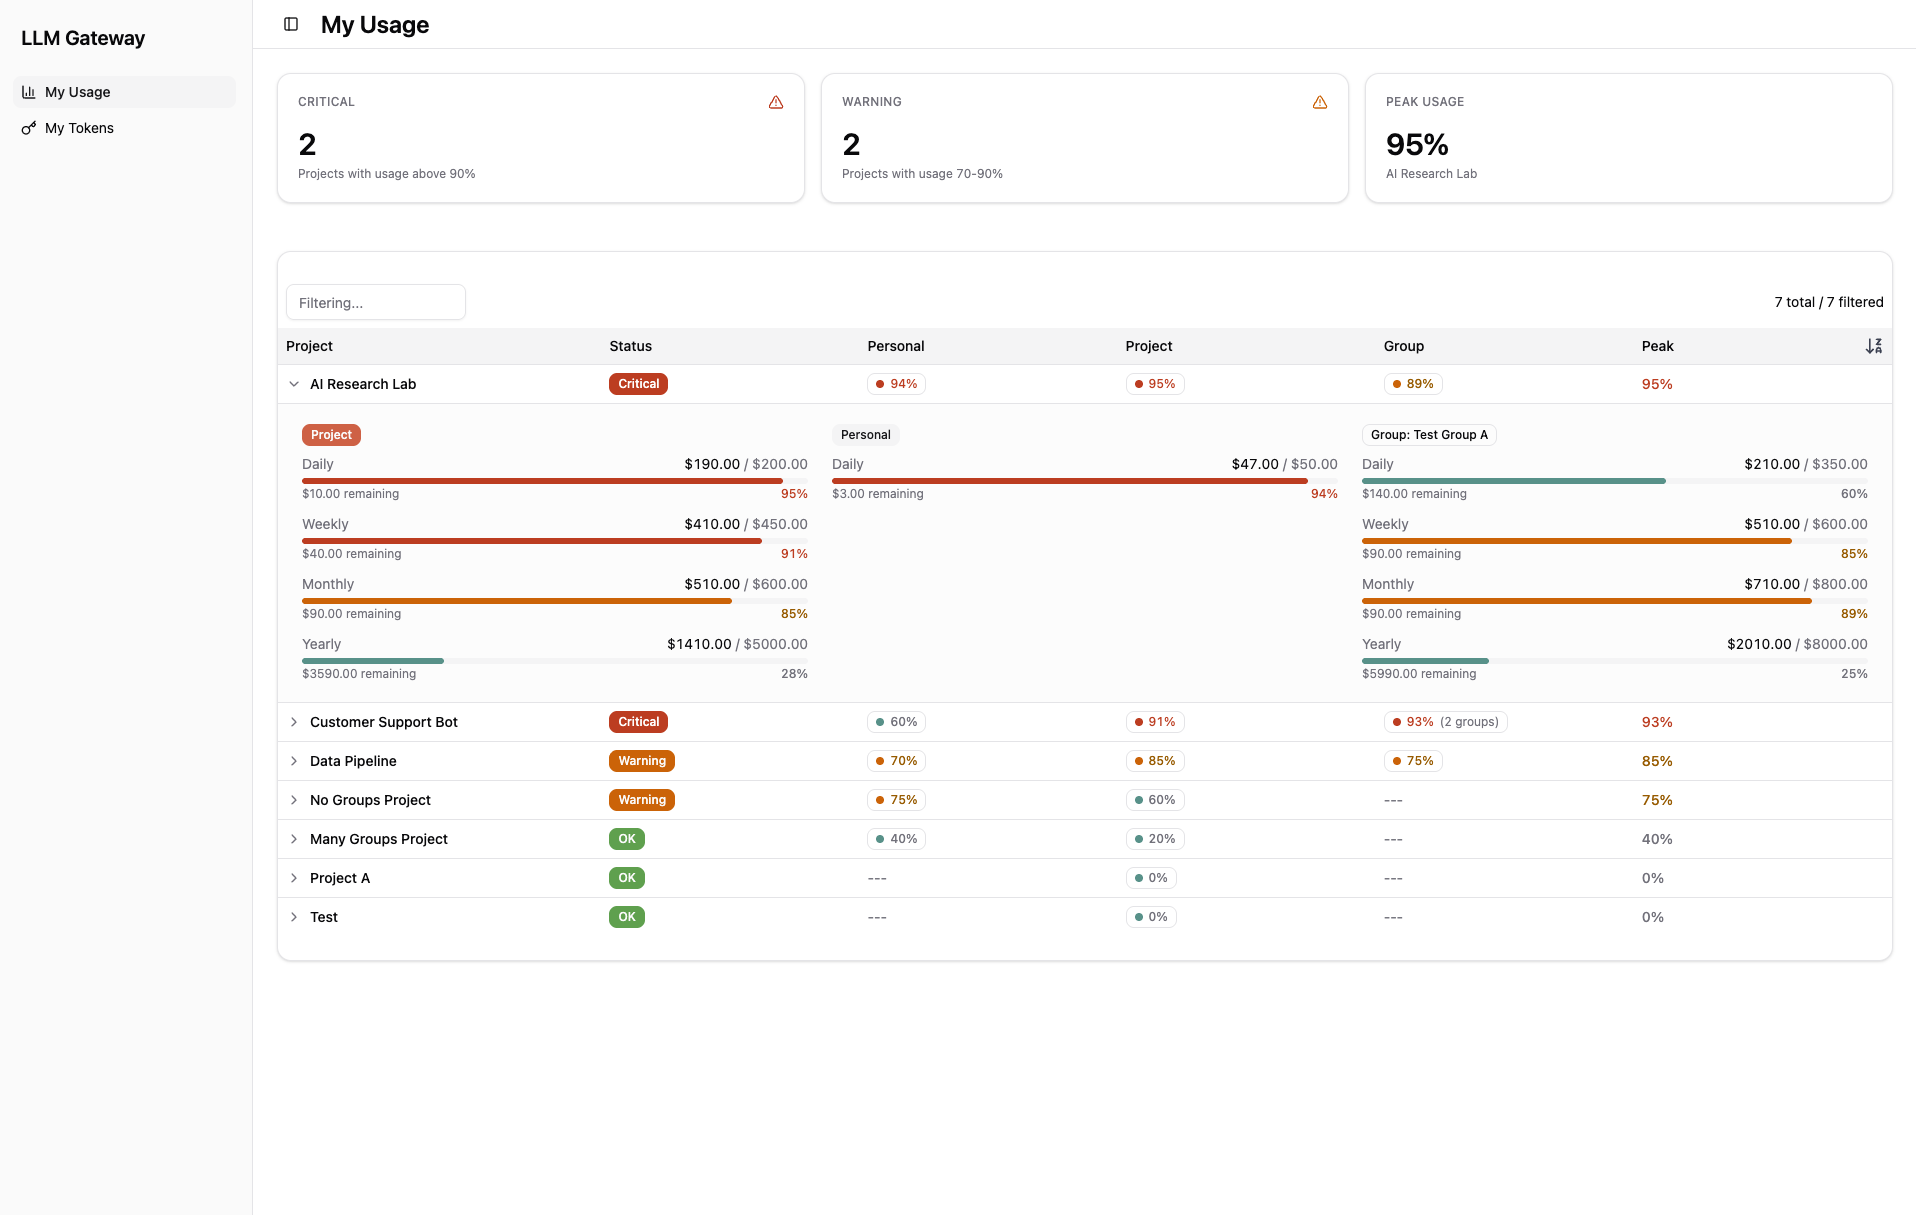Click Critical badge for AI Research Lab
Viewport: 1916px width, 1215px height.
638,384
